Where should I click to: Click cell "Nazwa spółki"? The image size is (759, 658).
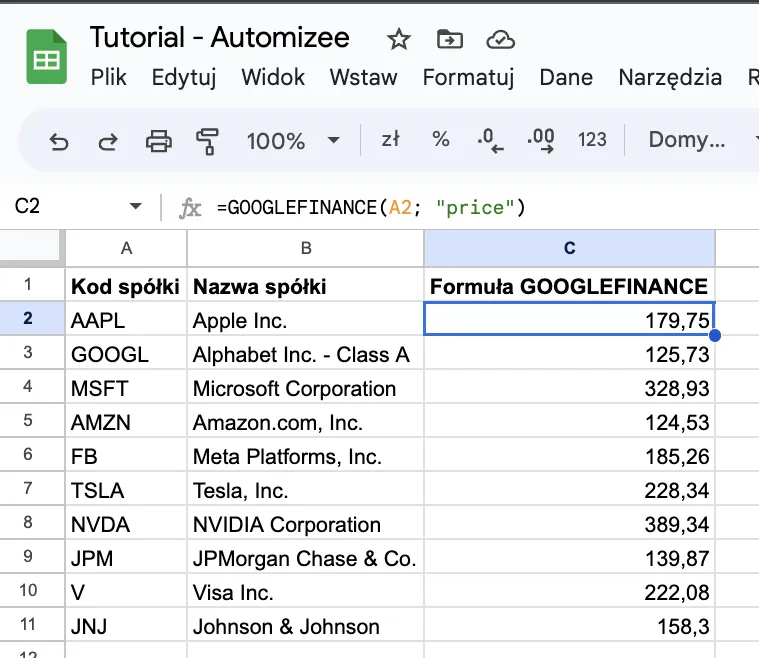[x=305, y=285]
